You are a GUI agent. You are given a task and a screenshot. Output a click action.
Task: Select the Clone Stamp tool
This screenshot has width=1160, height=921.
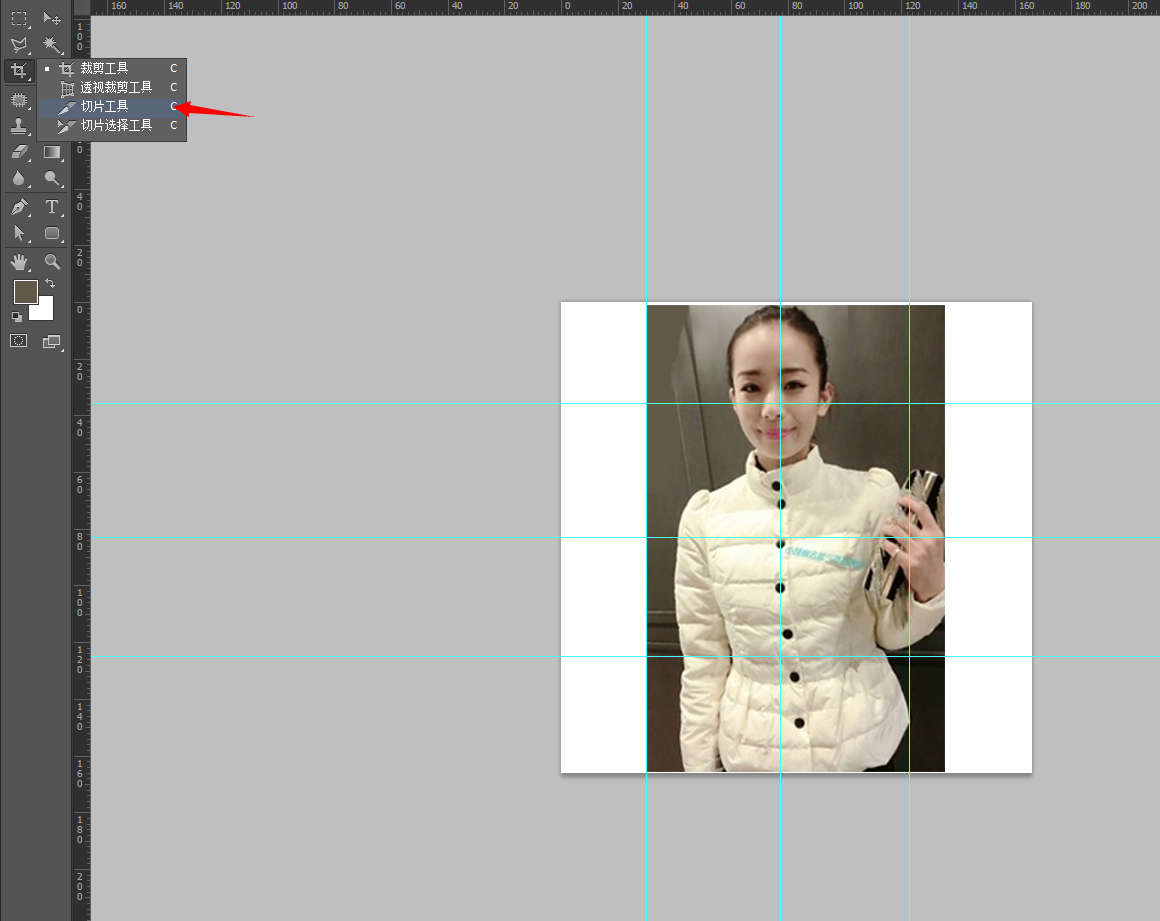[18, 126]
